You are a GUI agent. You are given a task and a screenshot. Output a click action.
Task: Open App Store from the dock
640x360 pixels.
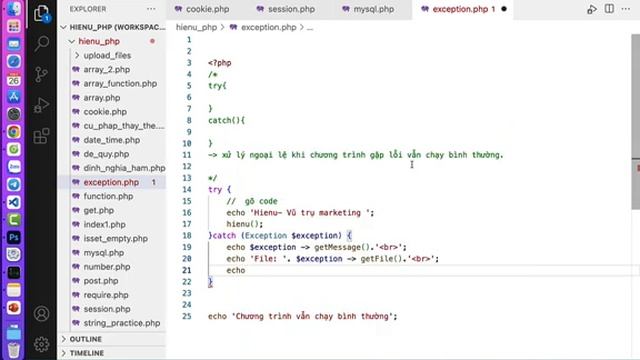click(13, 97)
